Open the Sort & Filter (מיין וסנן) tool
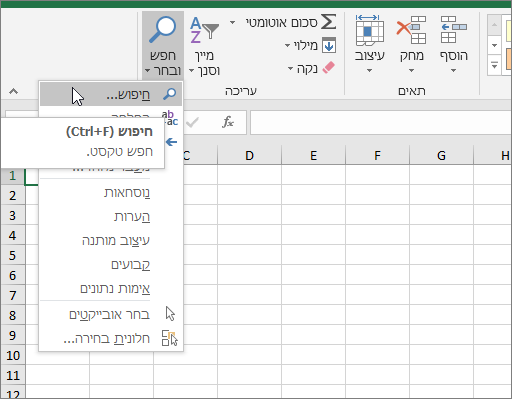 pyautogui.click(x=204, y=45)
